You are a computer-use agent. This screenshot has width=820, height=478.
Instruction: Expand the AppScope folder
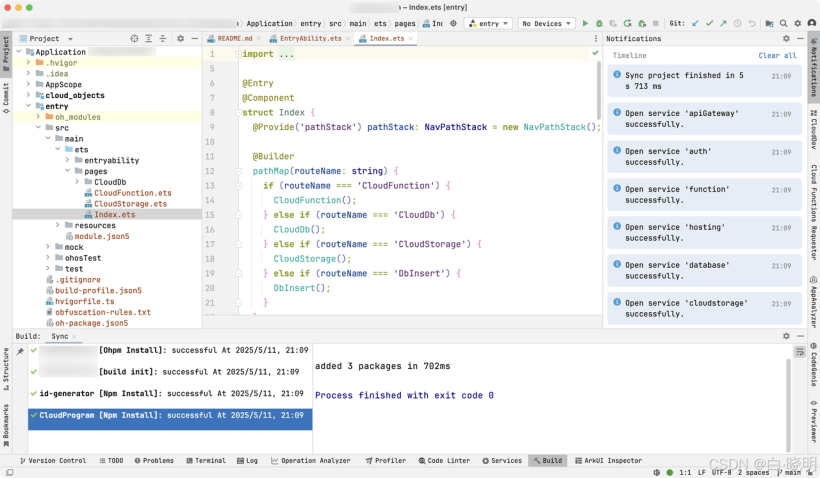pos(28,84)
